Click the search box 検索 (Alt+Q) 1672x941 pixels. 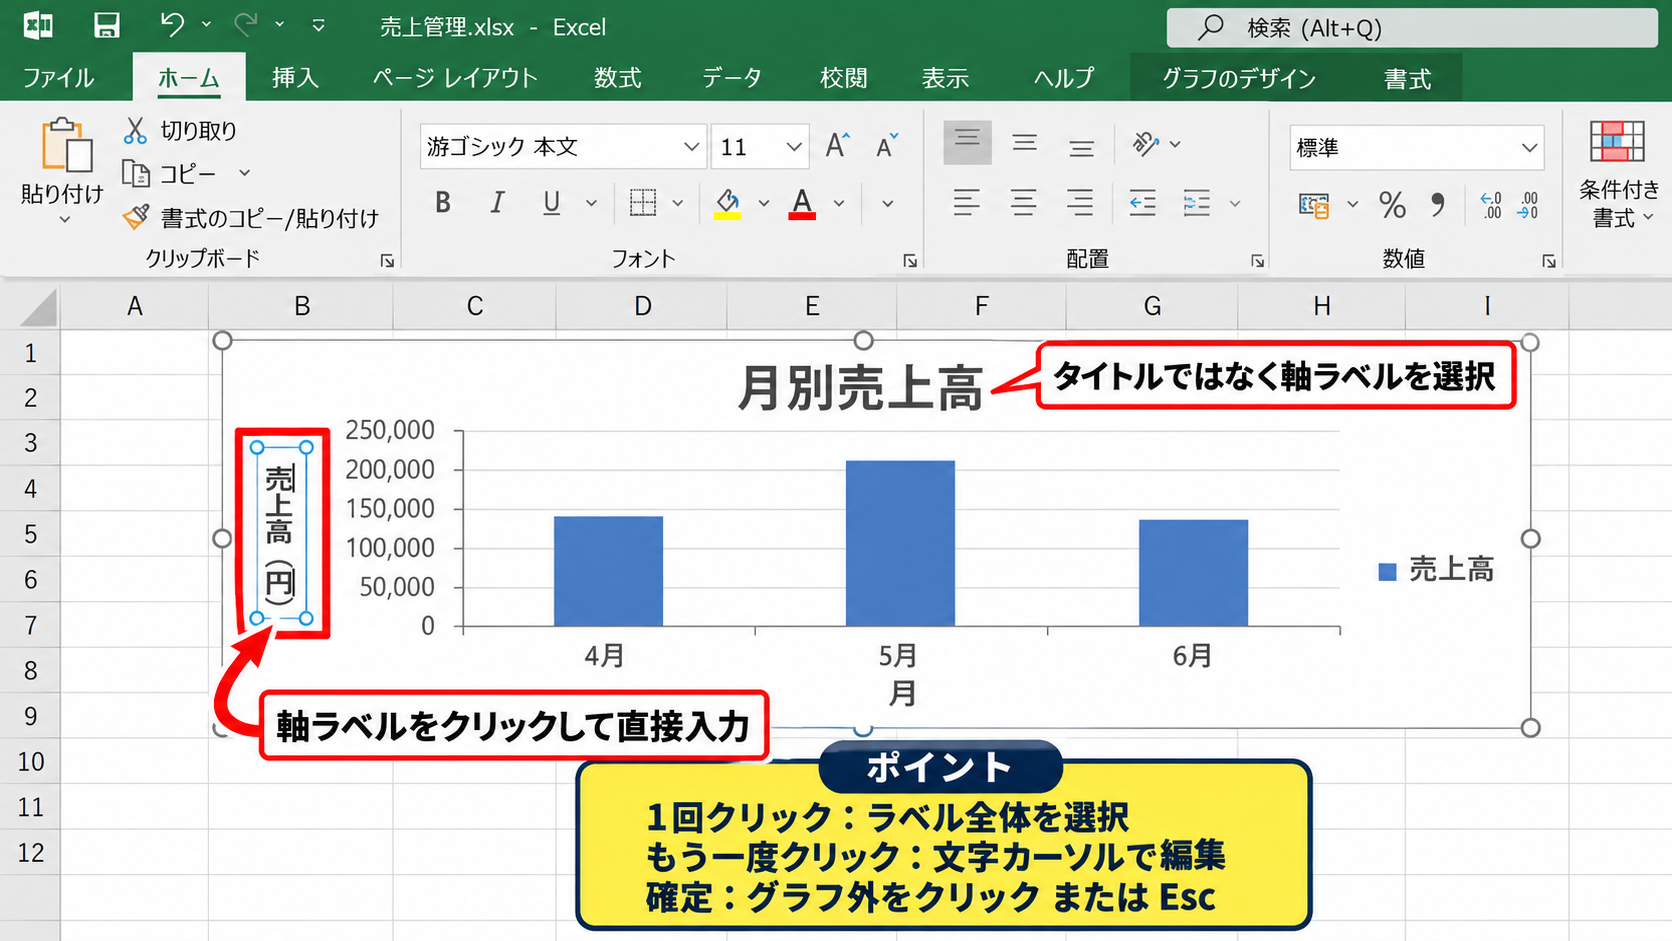pos(1412,28)
